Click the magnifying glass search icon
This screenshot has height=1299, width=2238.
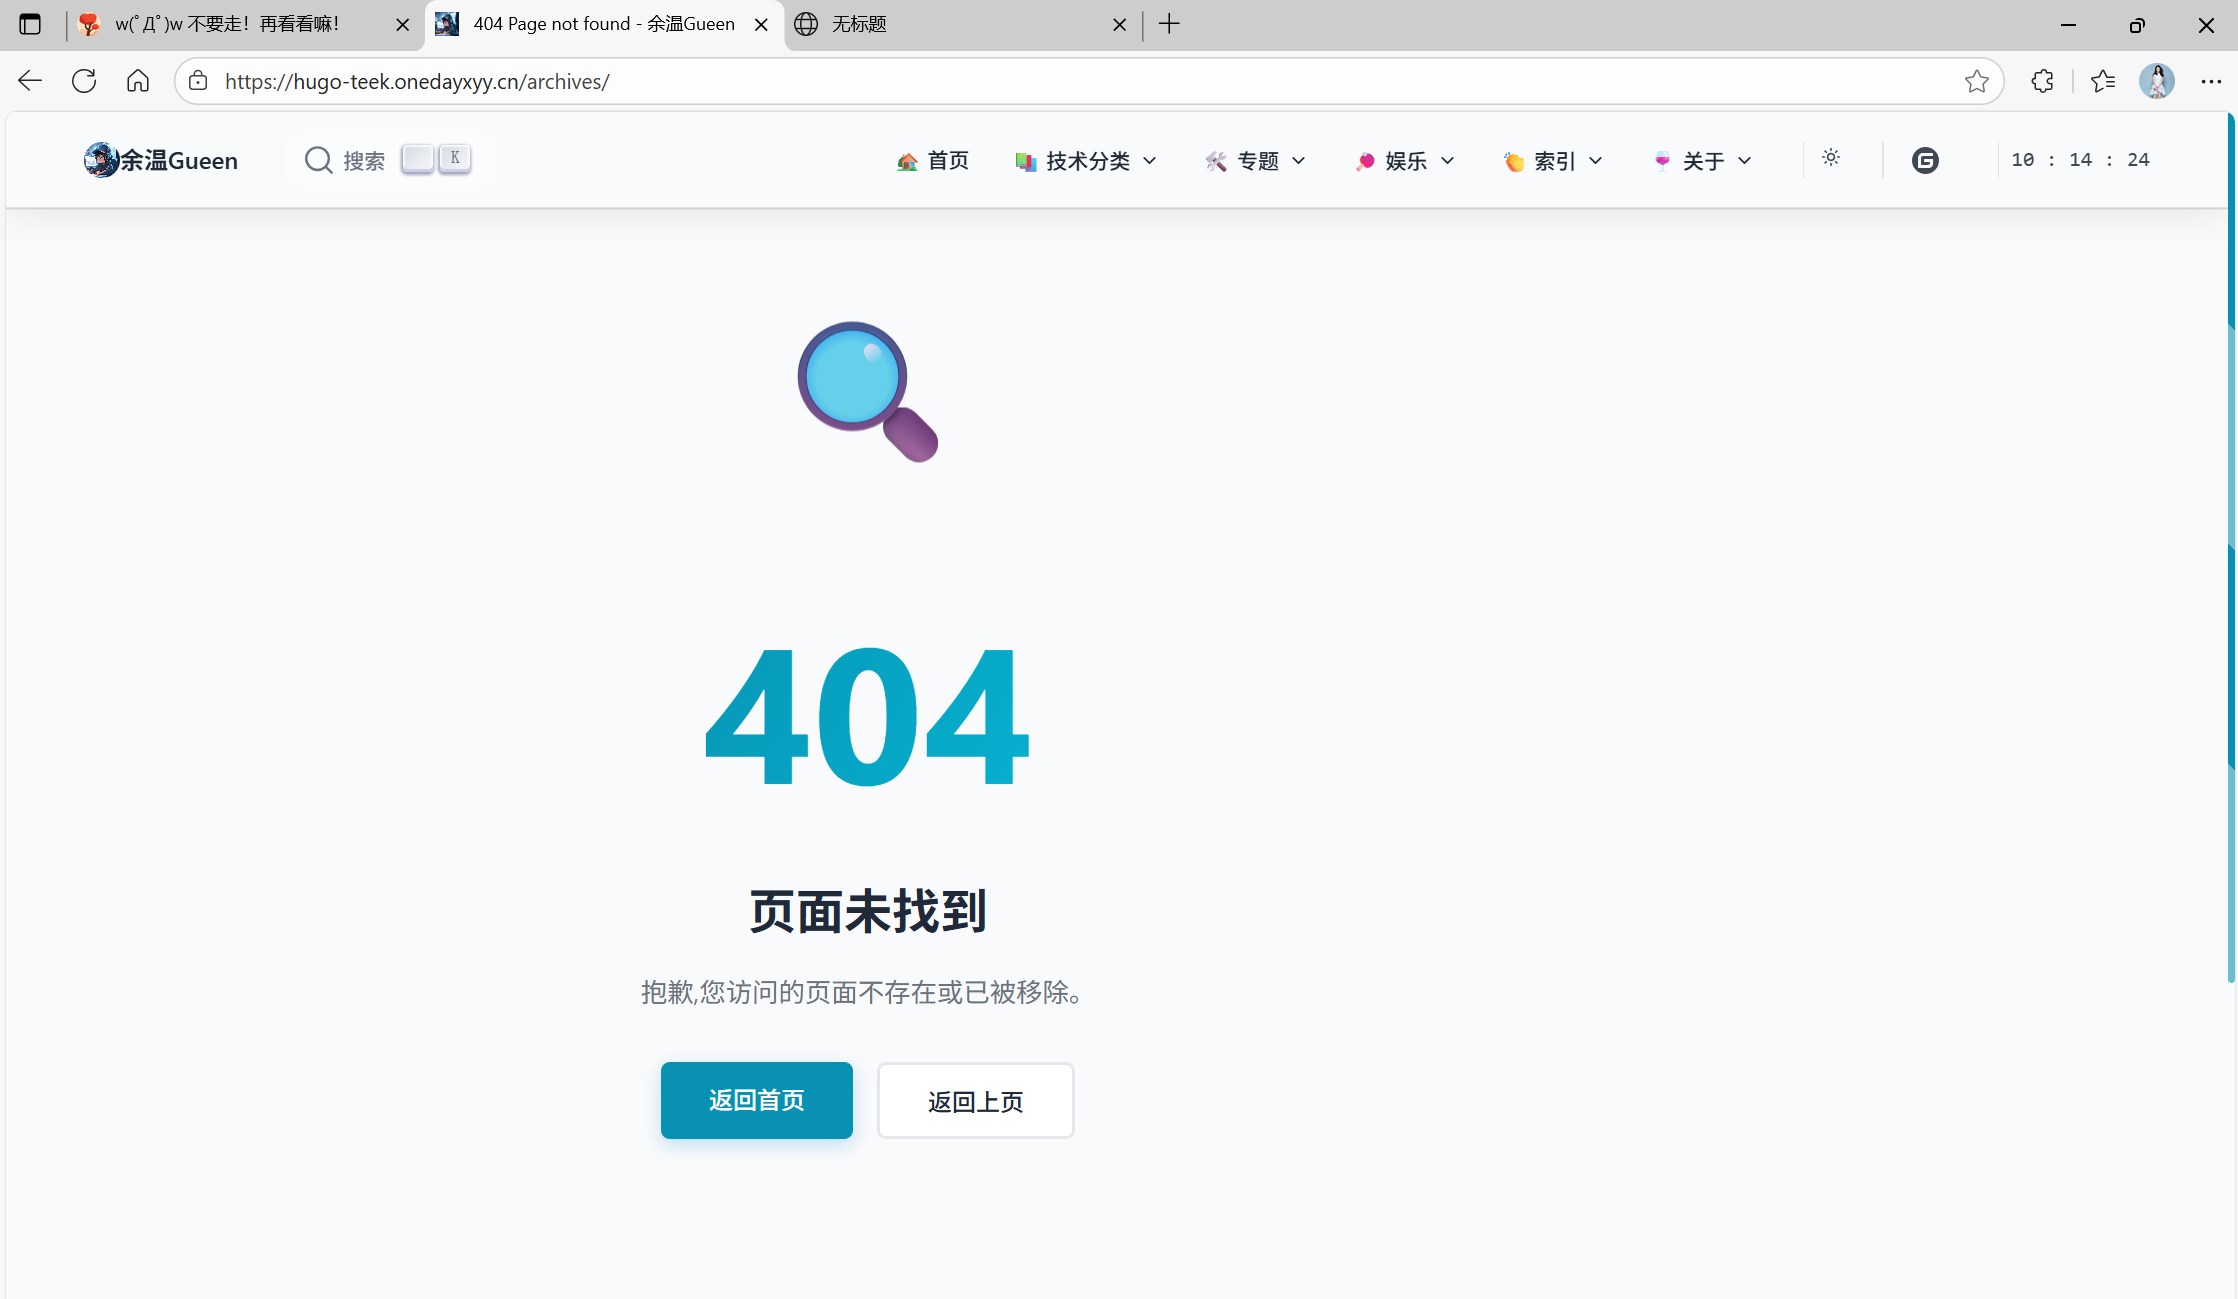point(318,160)
